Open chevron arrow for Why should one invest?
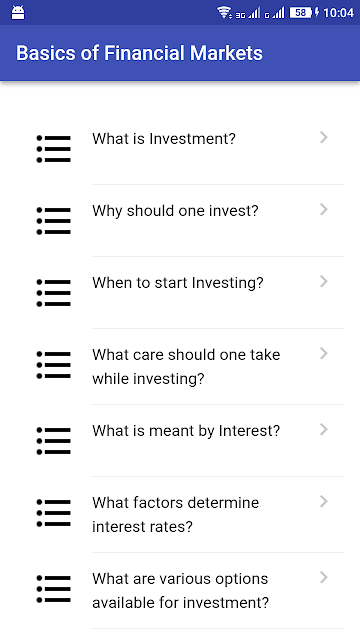360x640 pixels. point(324,209)
